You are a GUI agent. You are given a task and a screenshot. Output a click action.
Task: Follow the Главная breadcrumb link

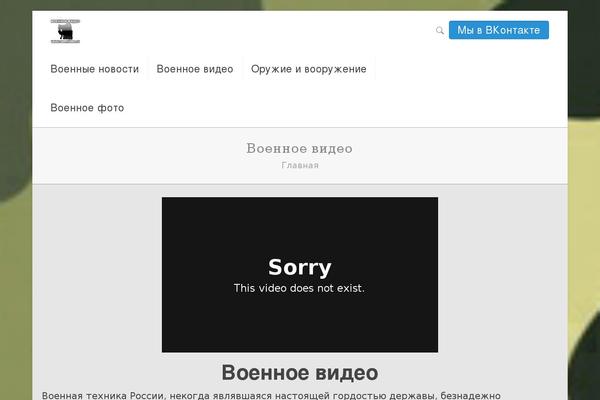point(300,165)
